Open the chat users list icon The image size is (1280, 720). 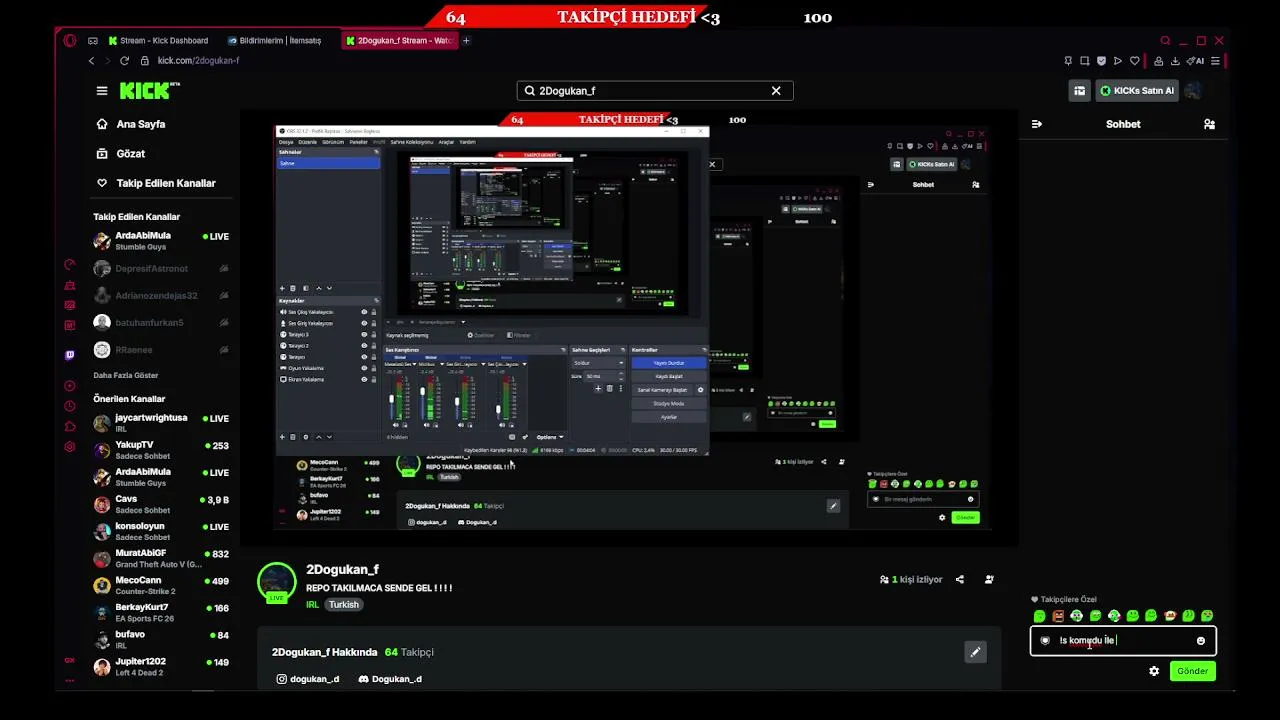point(1209,124)
